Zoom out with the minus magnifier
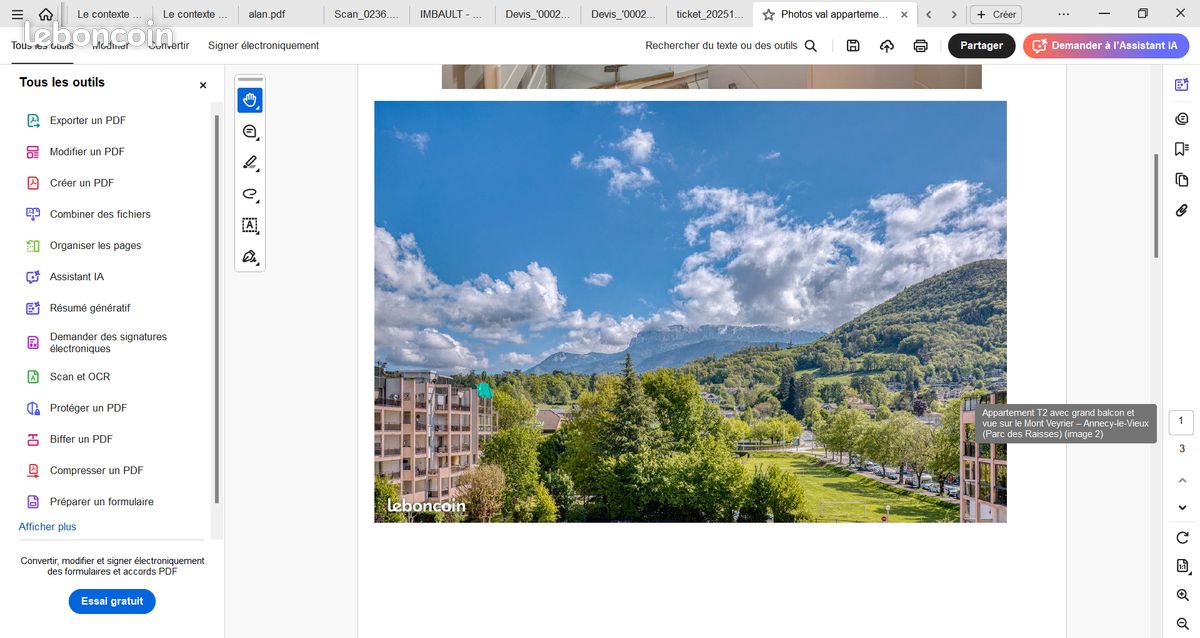Viewport: 1200px width, 638px height. coord(1182,624)
